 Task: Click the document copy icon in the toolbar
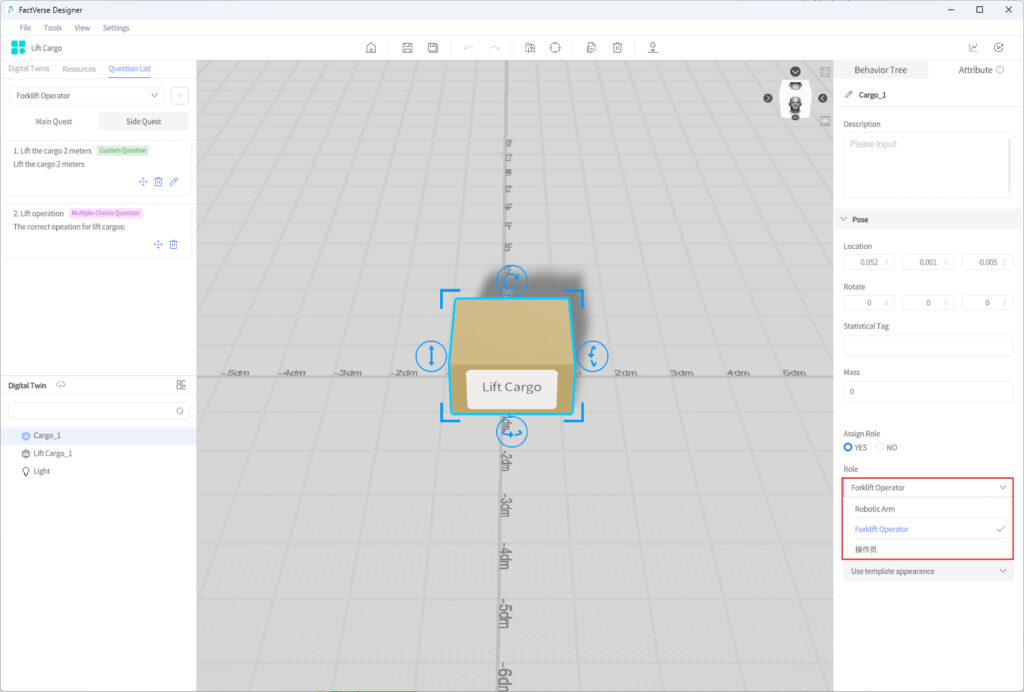pos(591,48)
